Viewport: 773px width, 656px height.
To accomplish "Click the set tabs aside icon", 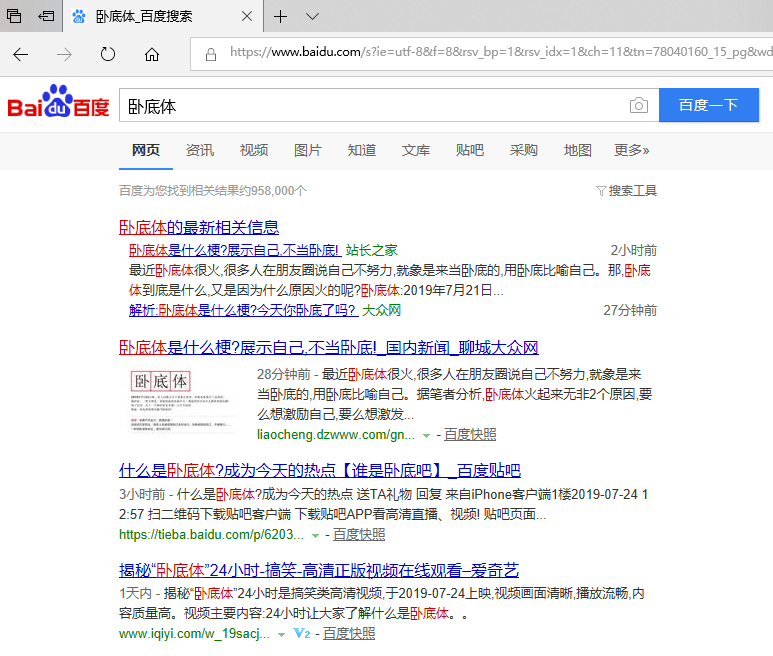I will tap(46, 16).
